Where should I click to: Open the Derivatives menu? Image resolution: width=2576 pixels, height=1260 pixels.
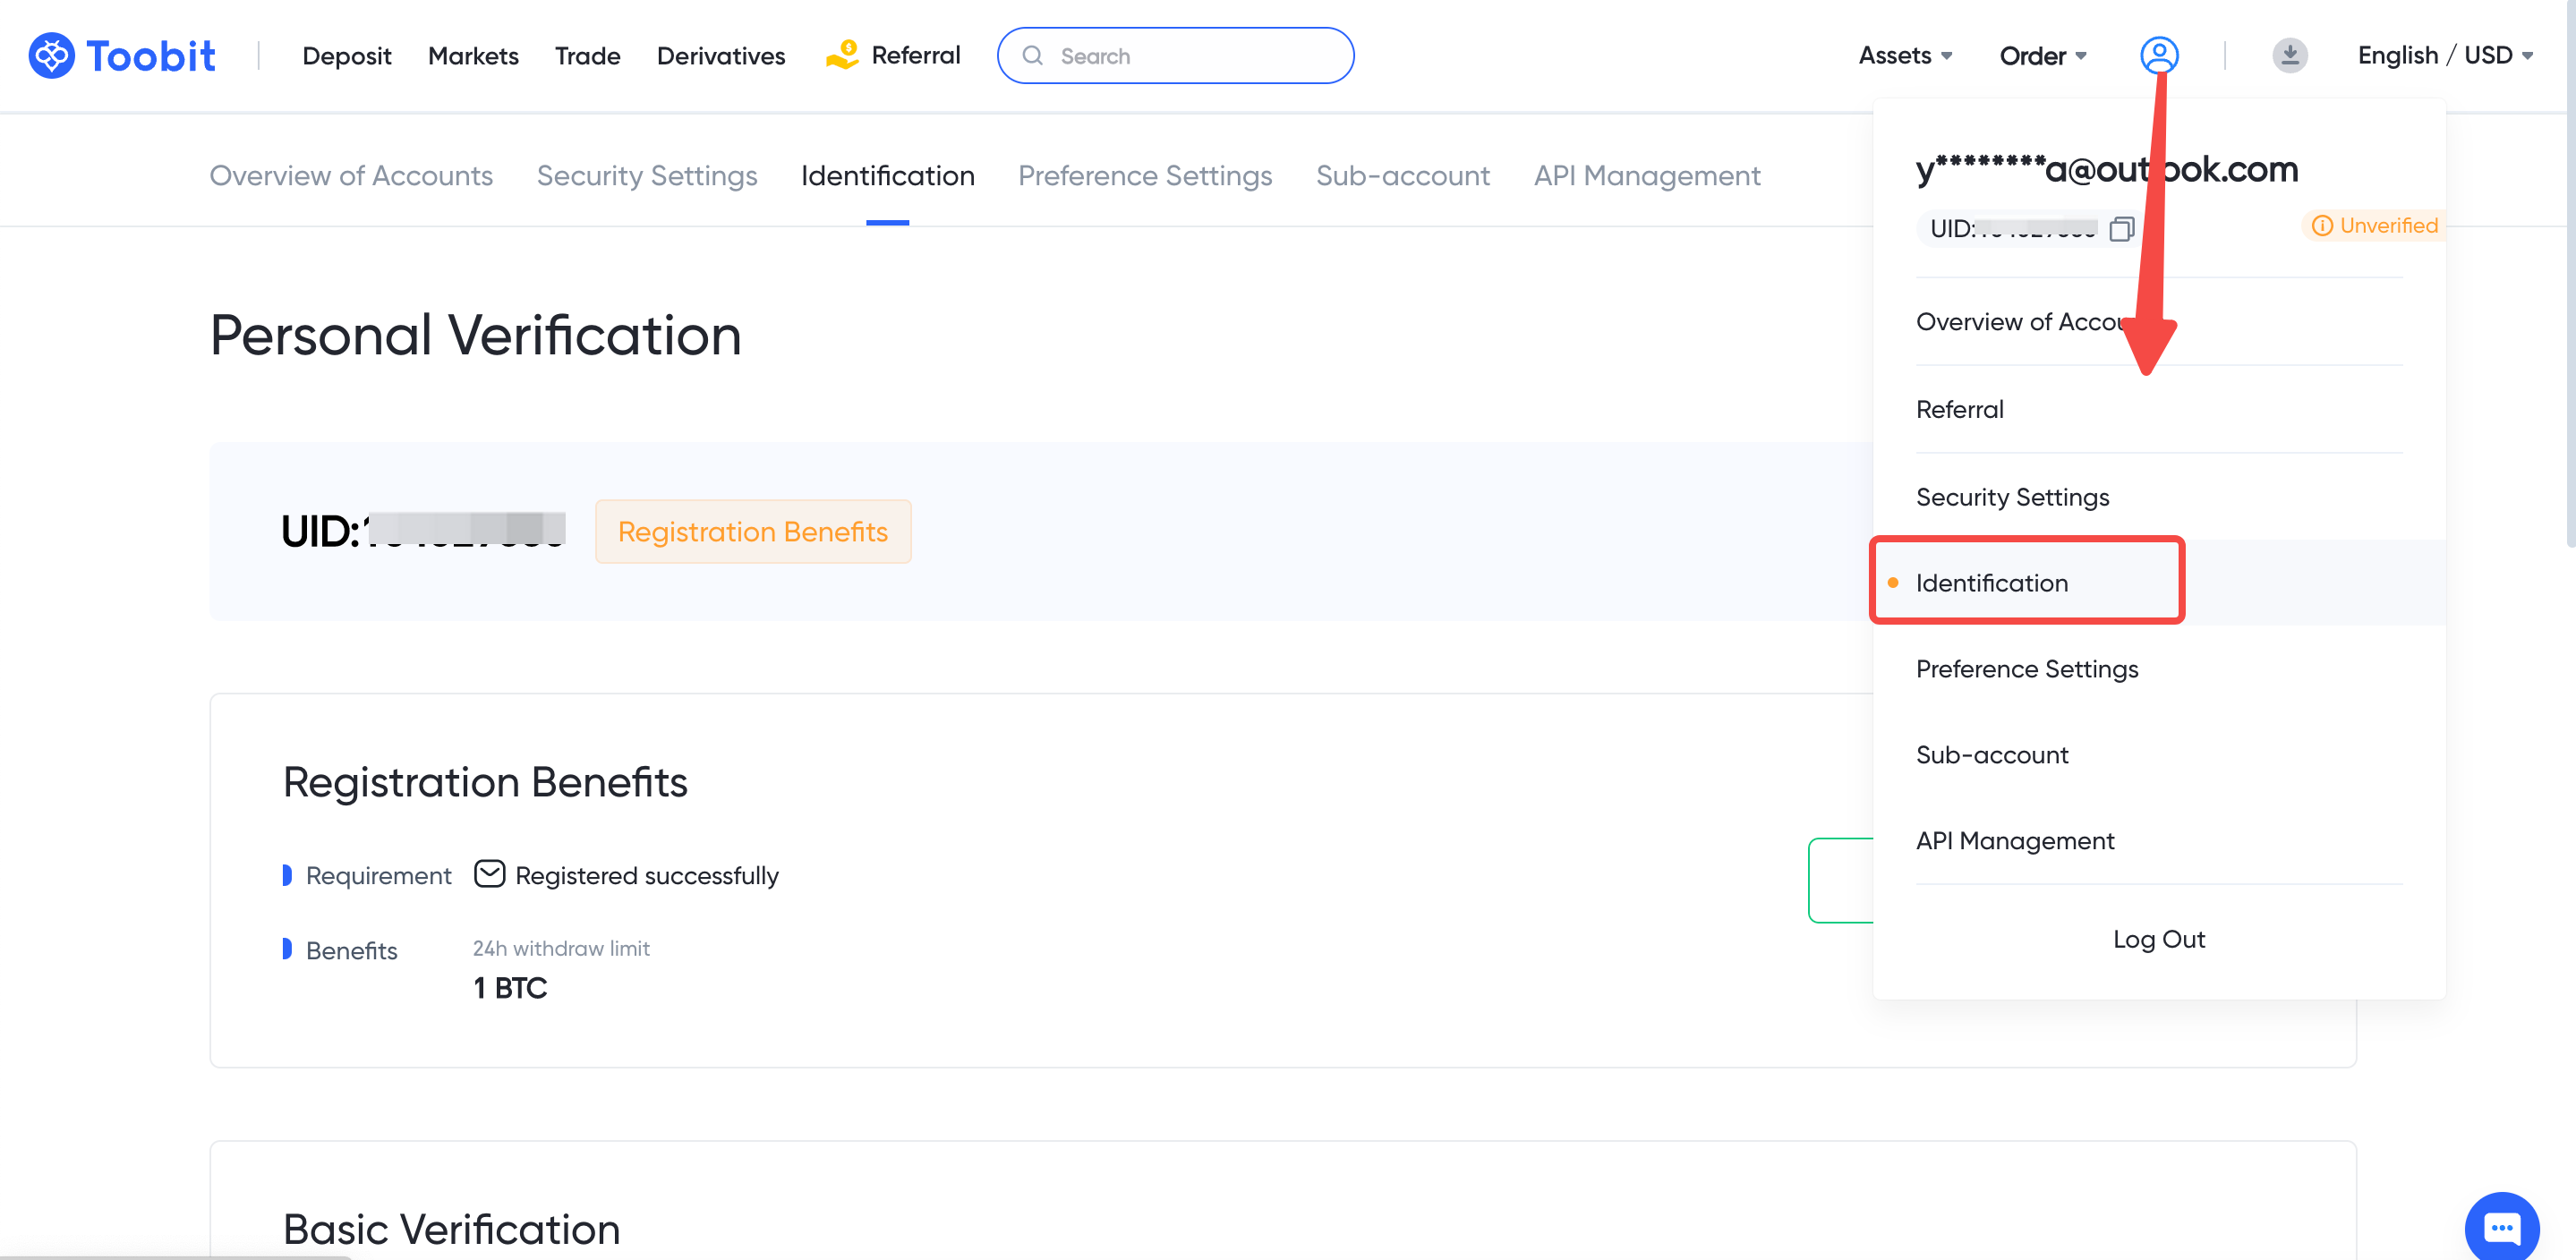point(721,56)
